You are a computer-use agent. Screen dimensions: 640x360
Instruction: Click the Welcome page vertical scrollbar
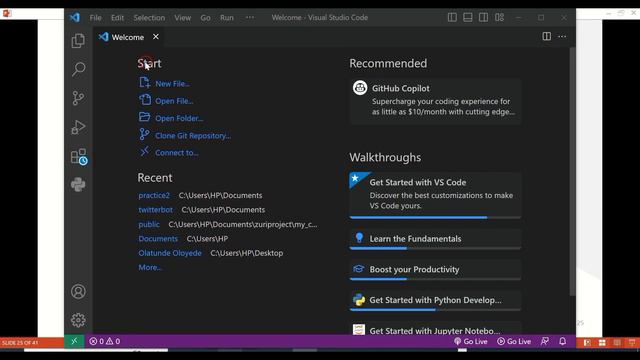point(572,171)
